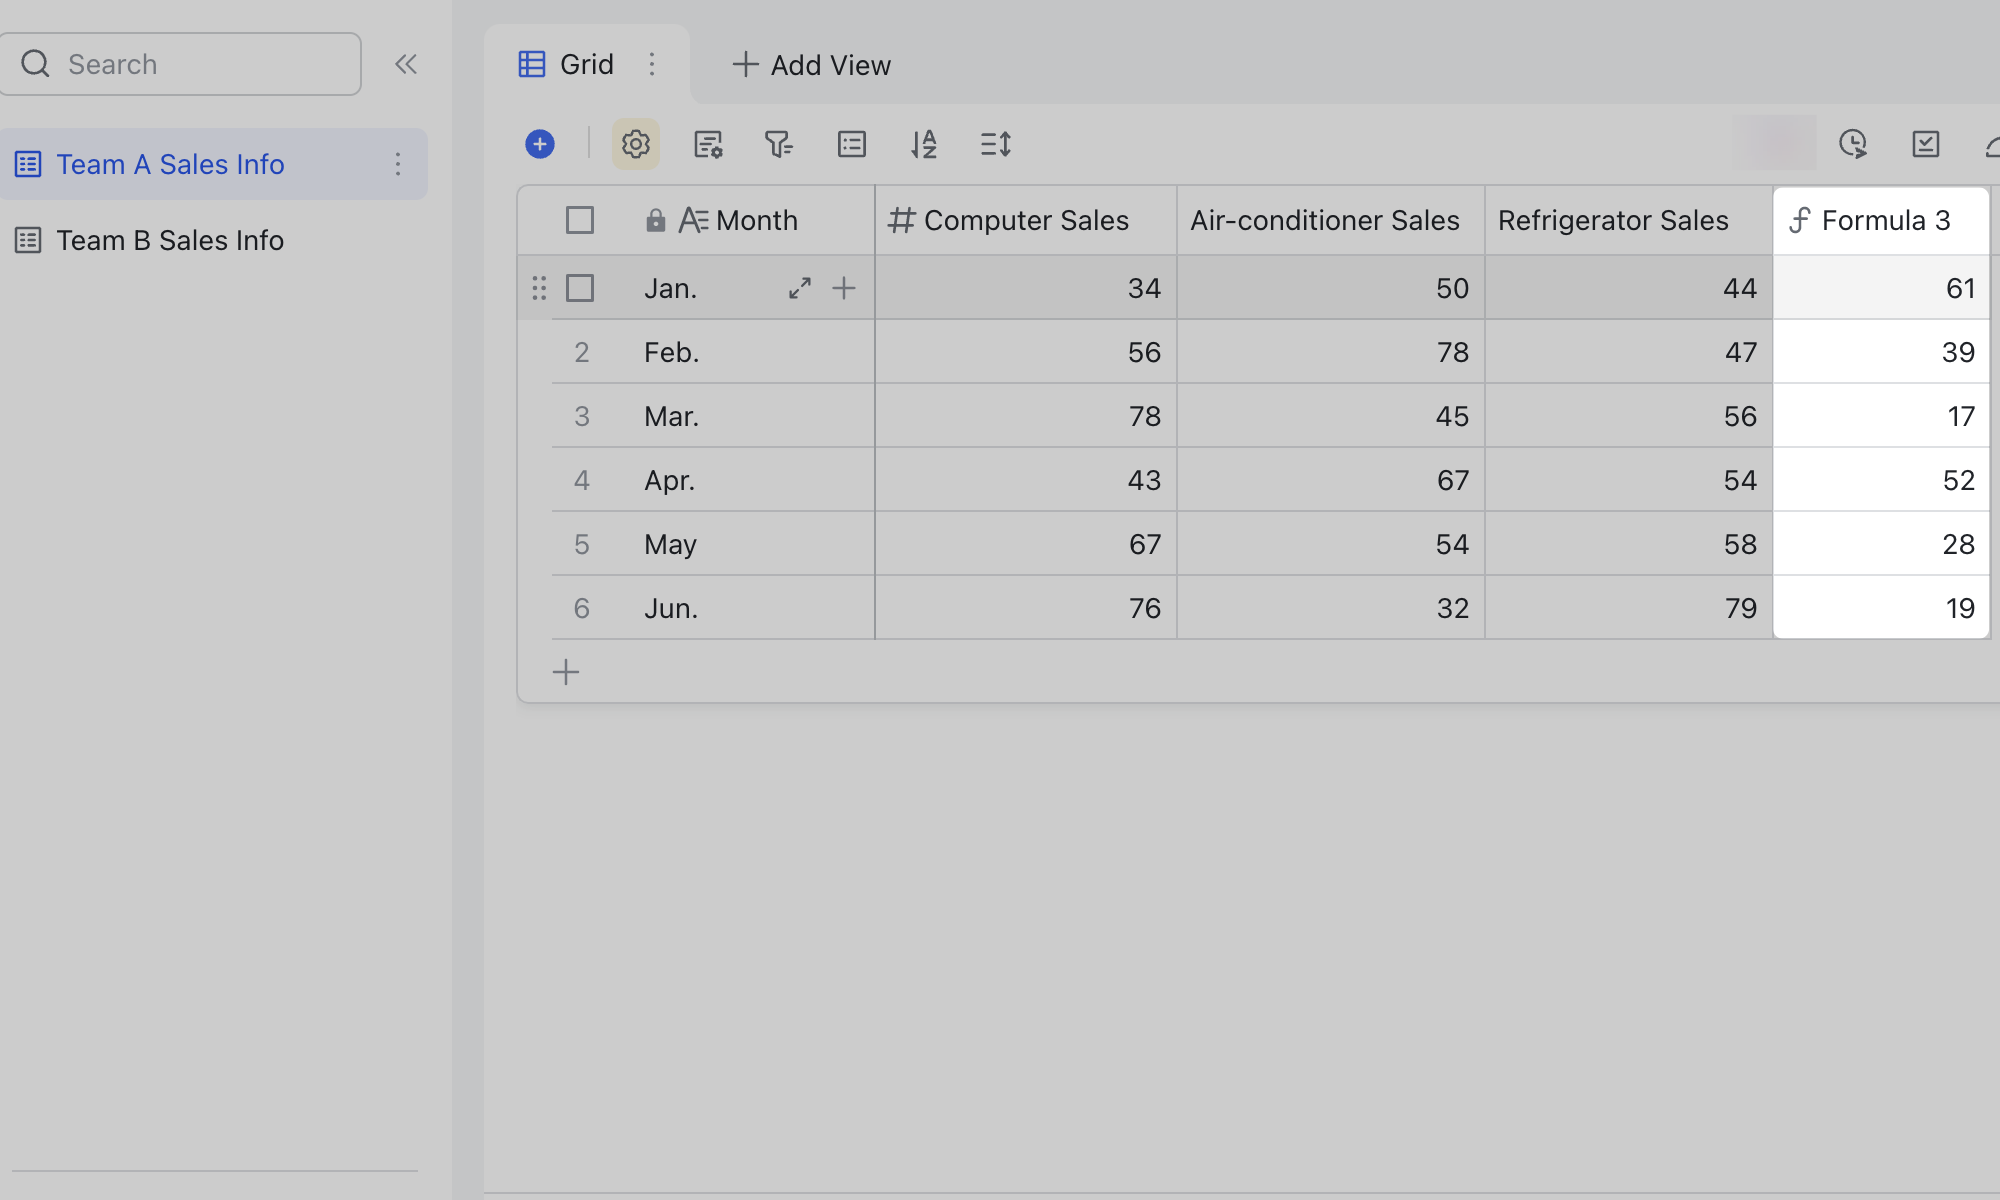Click the drag handle on Jan. row
Viewport: 2000px width, 1200px height.
[539, 288]
